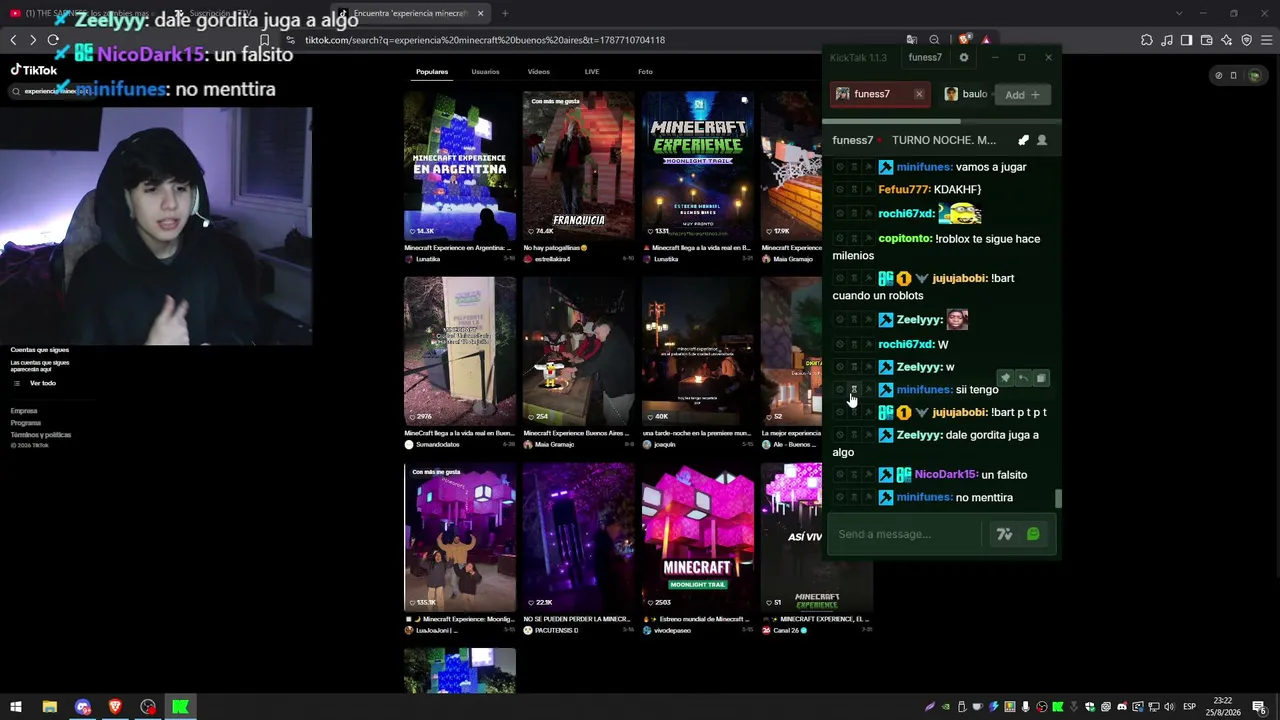The width and height of the screenshot is (1280, 720).
Task: Open the Empresa footer link
Action: 24,411
